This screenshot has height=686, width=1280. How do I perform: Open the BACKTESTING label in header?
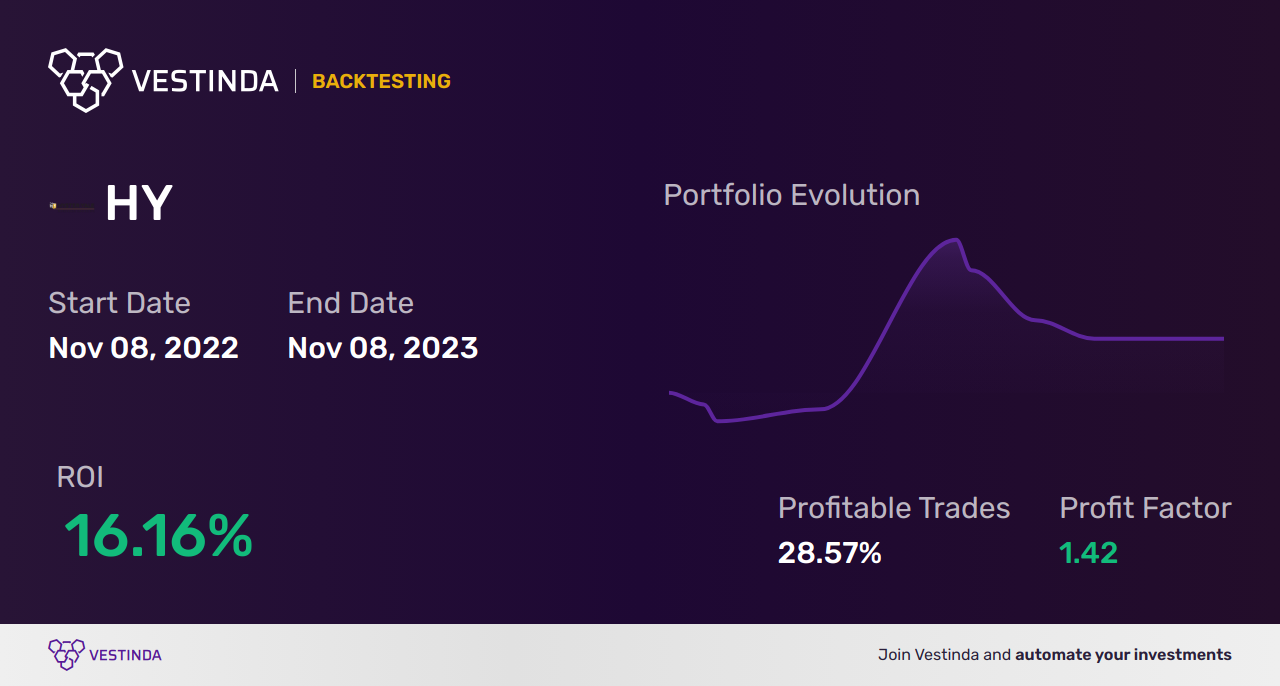coord(381,81)
